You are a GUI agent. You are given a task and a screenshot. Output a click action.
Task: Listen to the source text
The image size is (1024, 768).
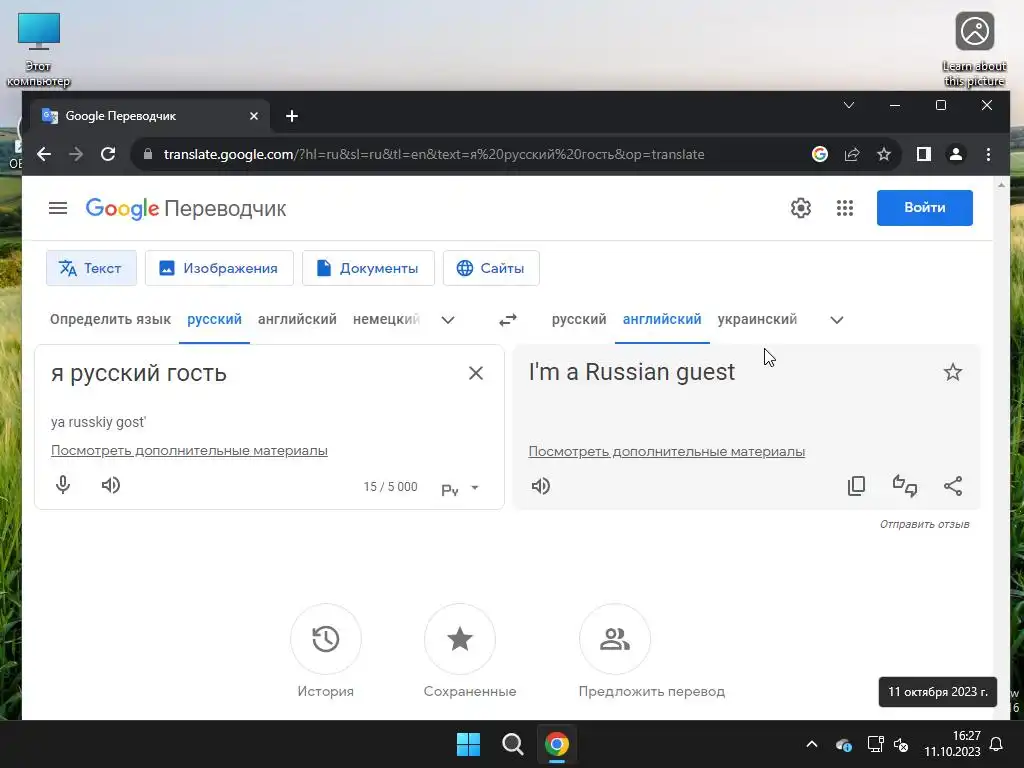pyautogui.click(x=111, y=485)
